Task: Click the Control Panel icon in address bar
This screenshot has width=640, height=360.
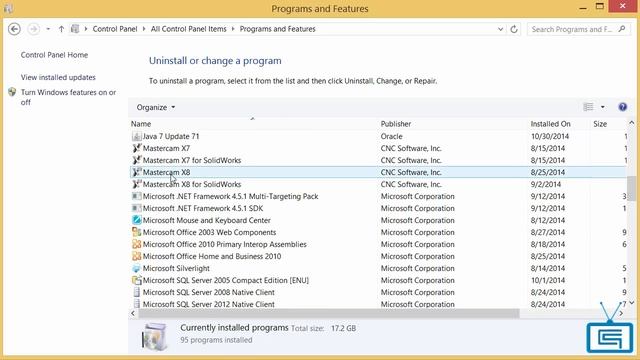Action: [75, 29]
